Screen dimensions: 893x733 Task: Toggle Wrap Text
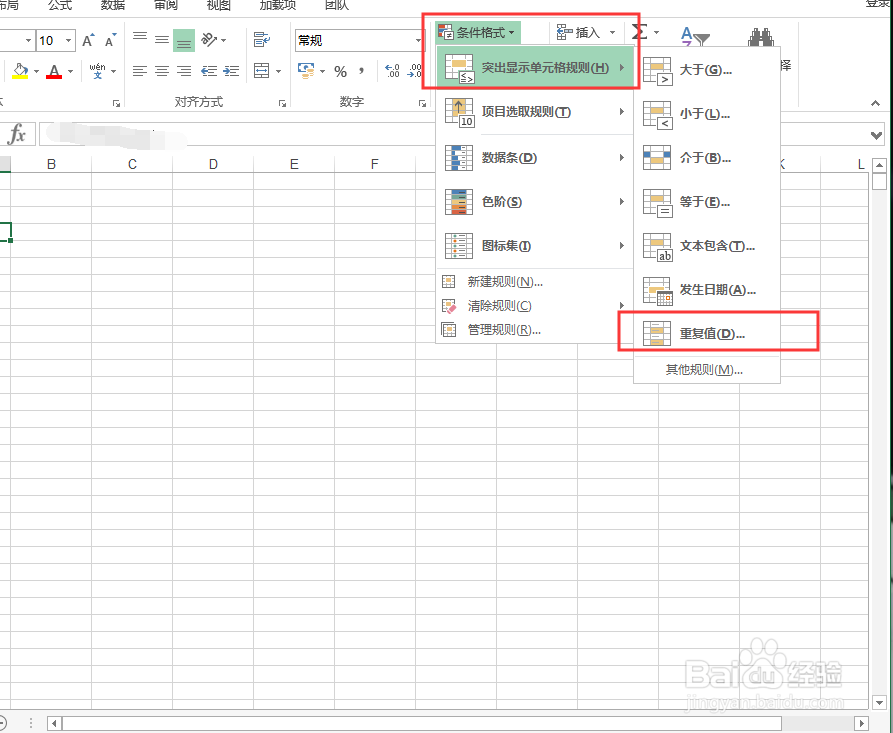pos(262,39)
